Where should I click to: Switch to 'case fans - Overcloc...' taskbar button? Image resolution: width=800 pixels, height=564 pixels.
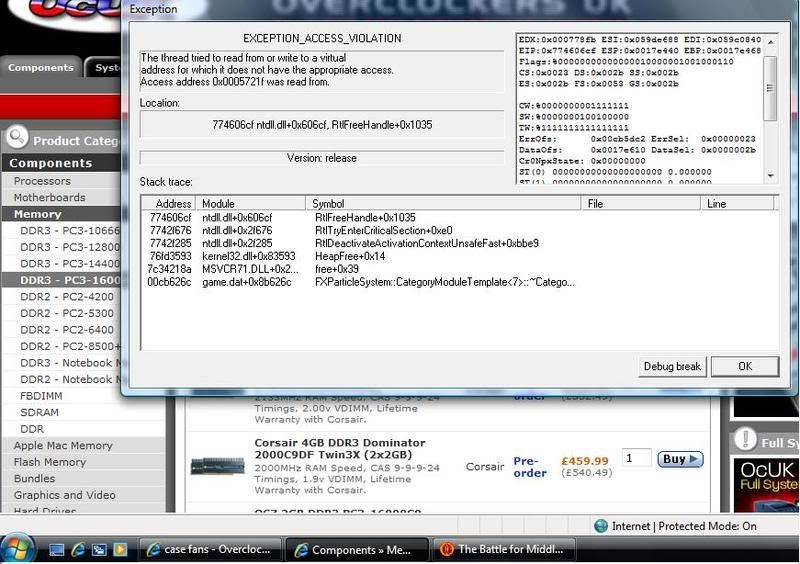pyautogui.click(x=210, y=550)
